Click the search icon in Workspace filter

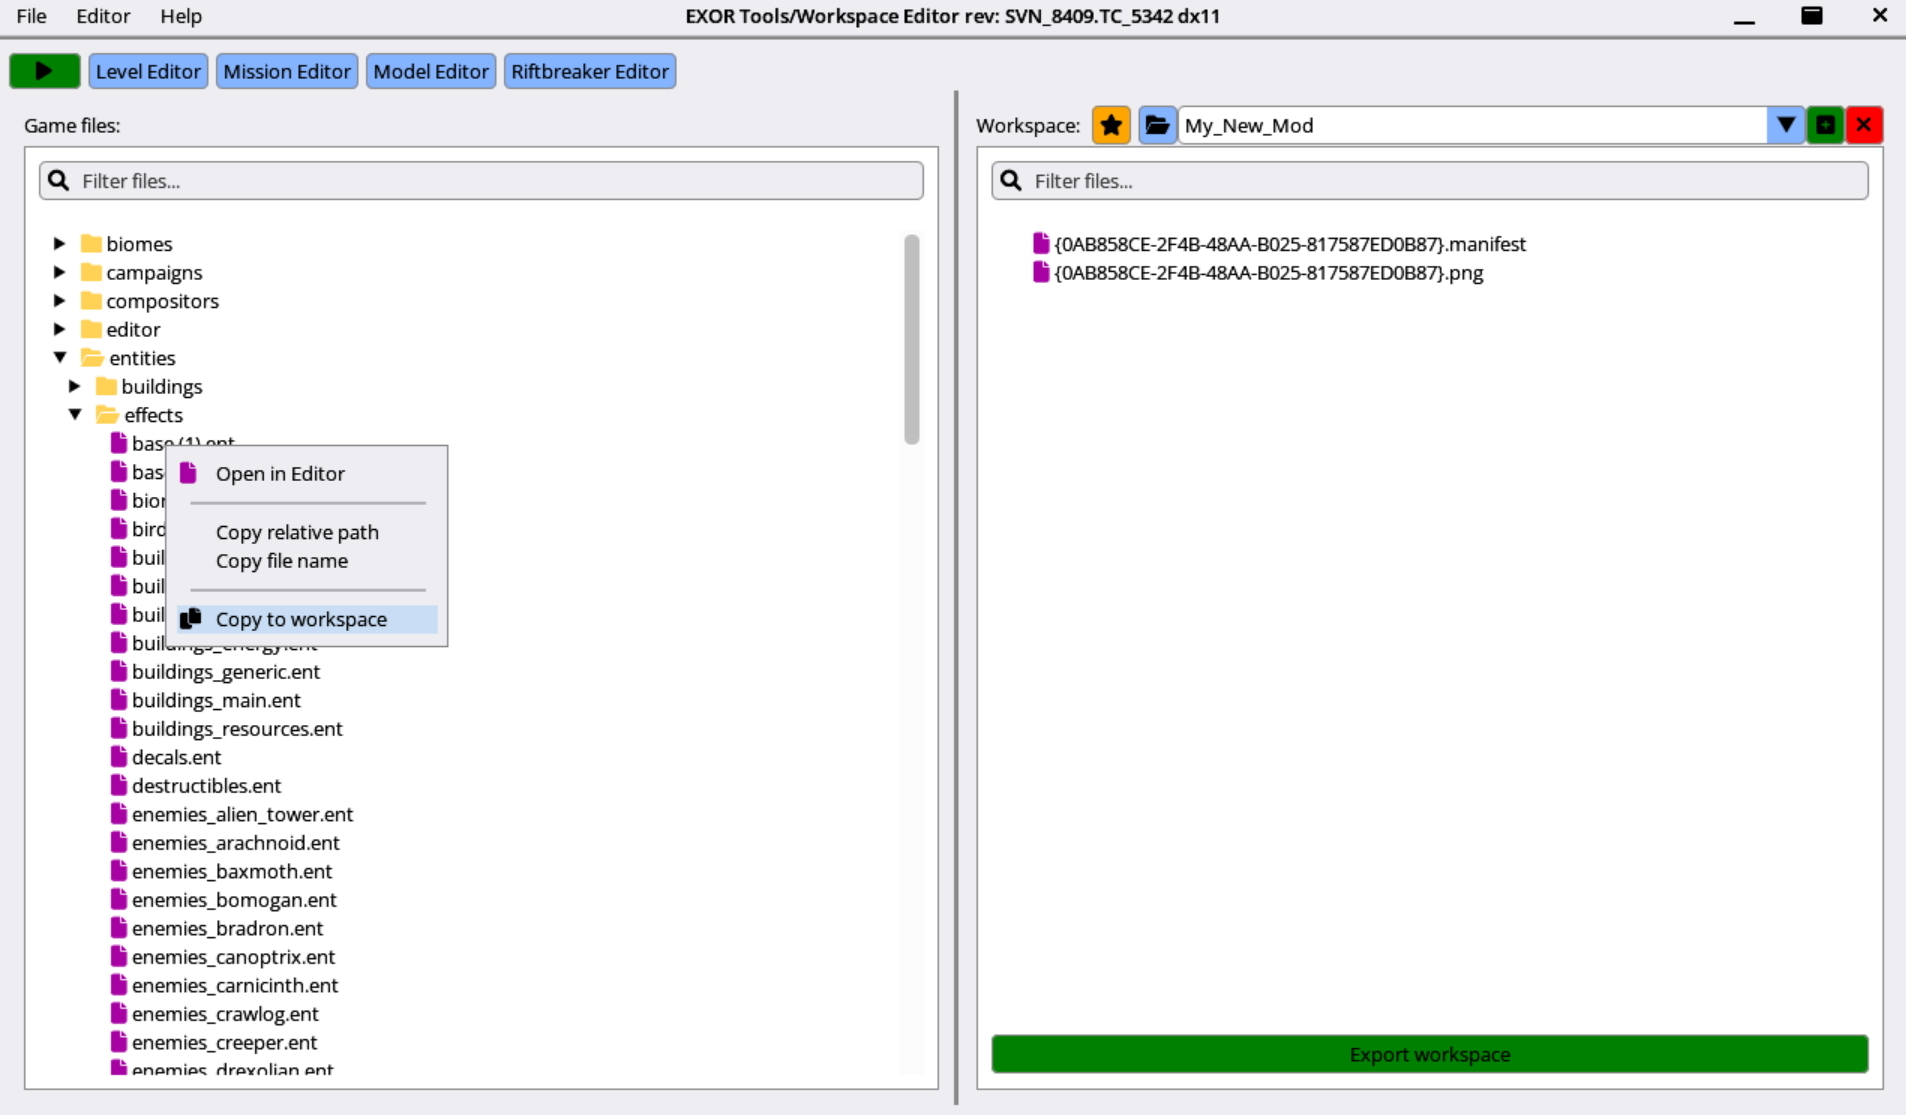1011,180
